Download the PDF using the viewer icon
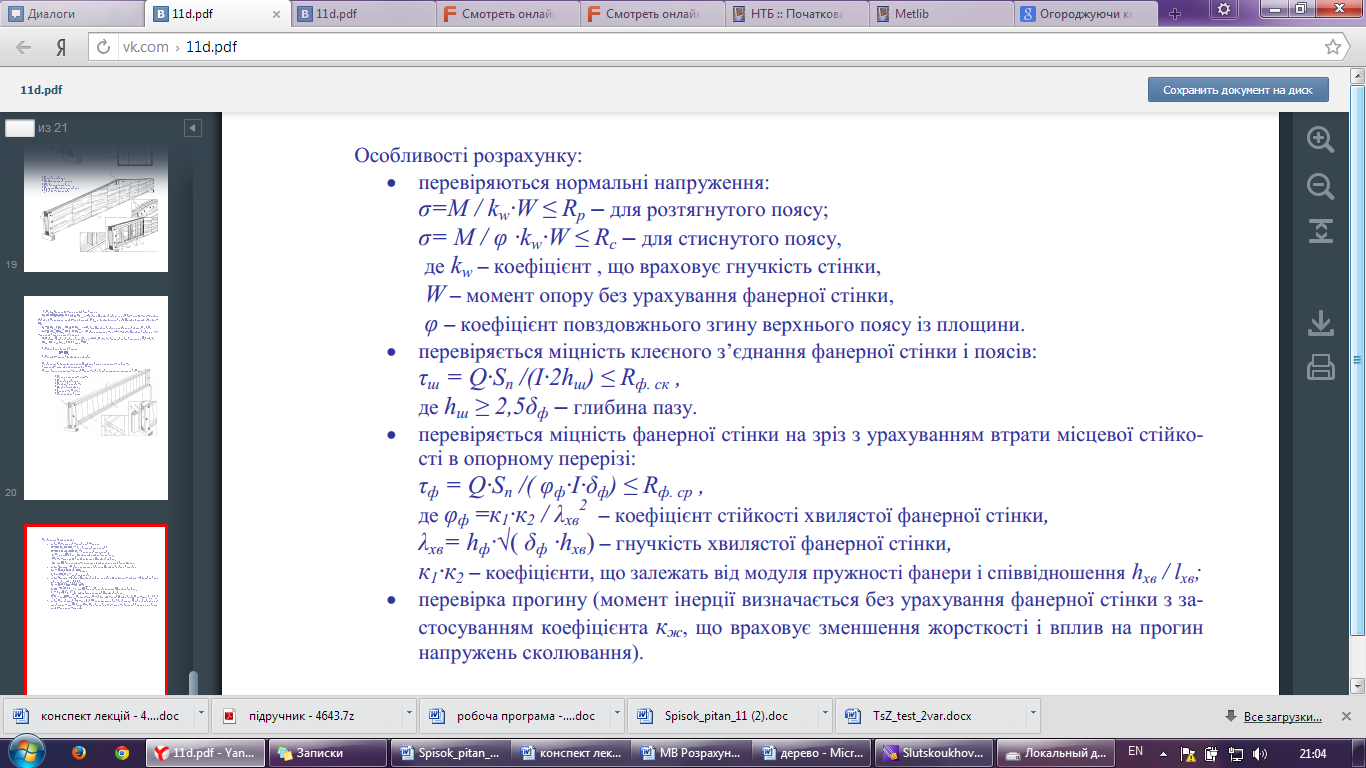The width and height of the screenshot is (1366, 768). click(1320, 323)
